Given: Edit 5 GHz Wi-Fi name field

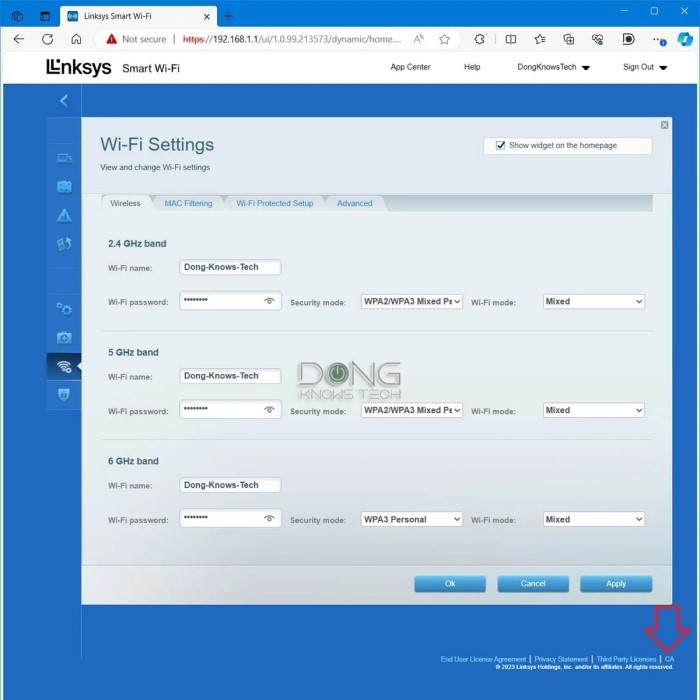Looking at the screenshot, I should [230, 376].
